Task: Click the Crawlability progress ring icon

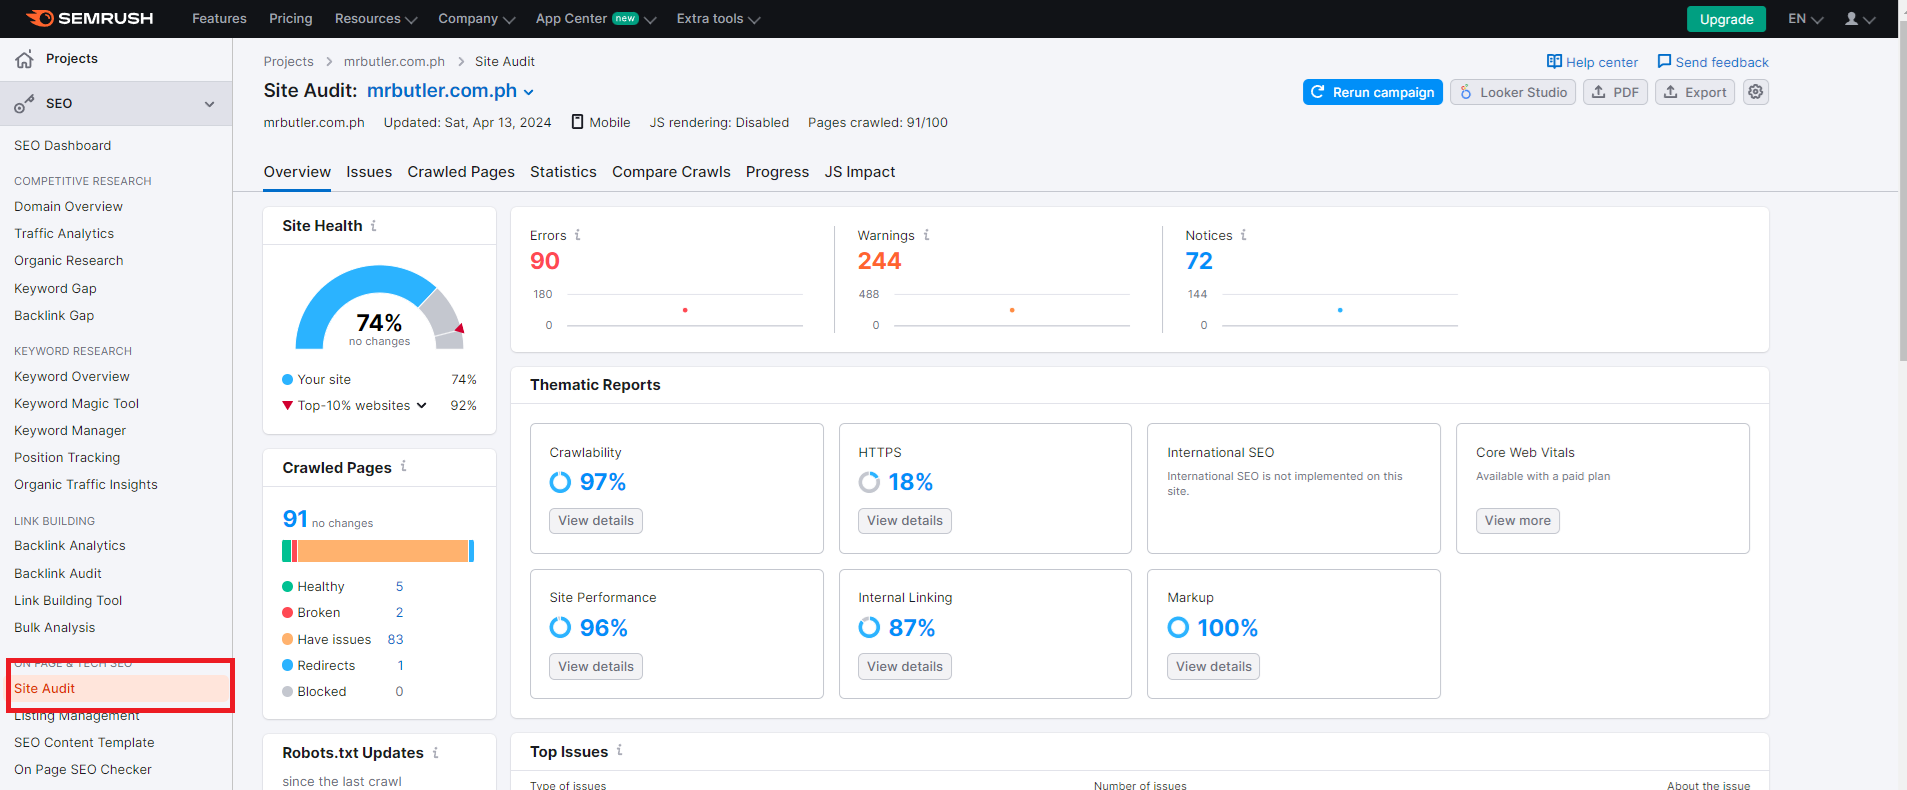Action: (x=560, y=482)
